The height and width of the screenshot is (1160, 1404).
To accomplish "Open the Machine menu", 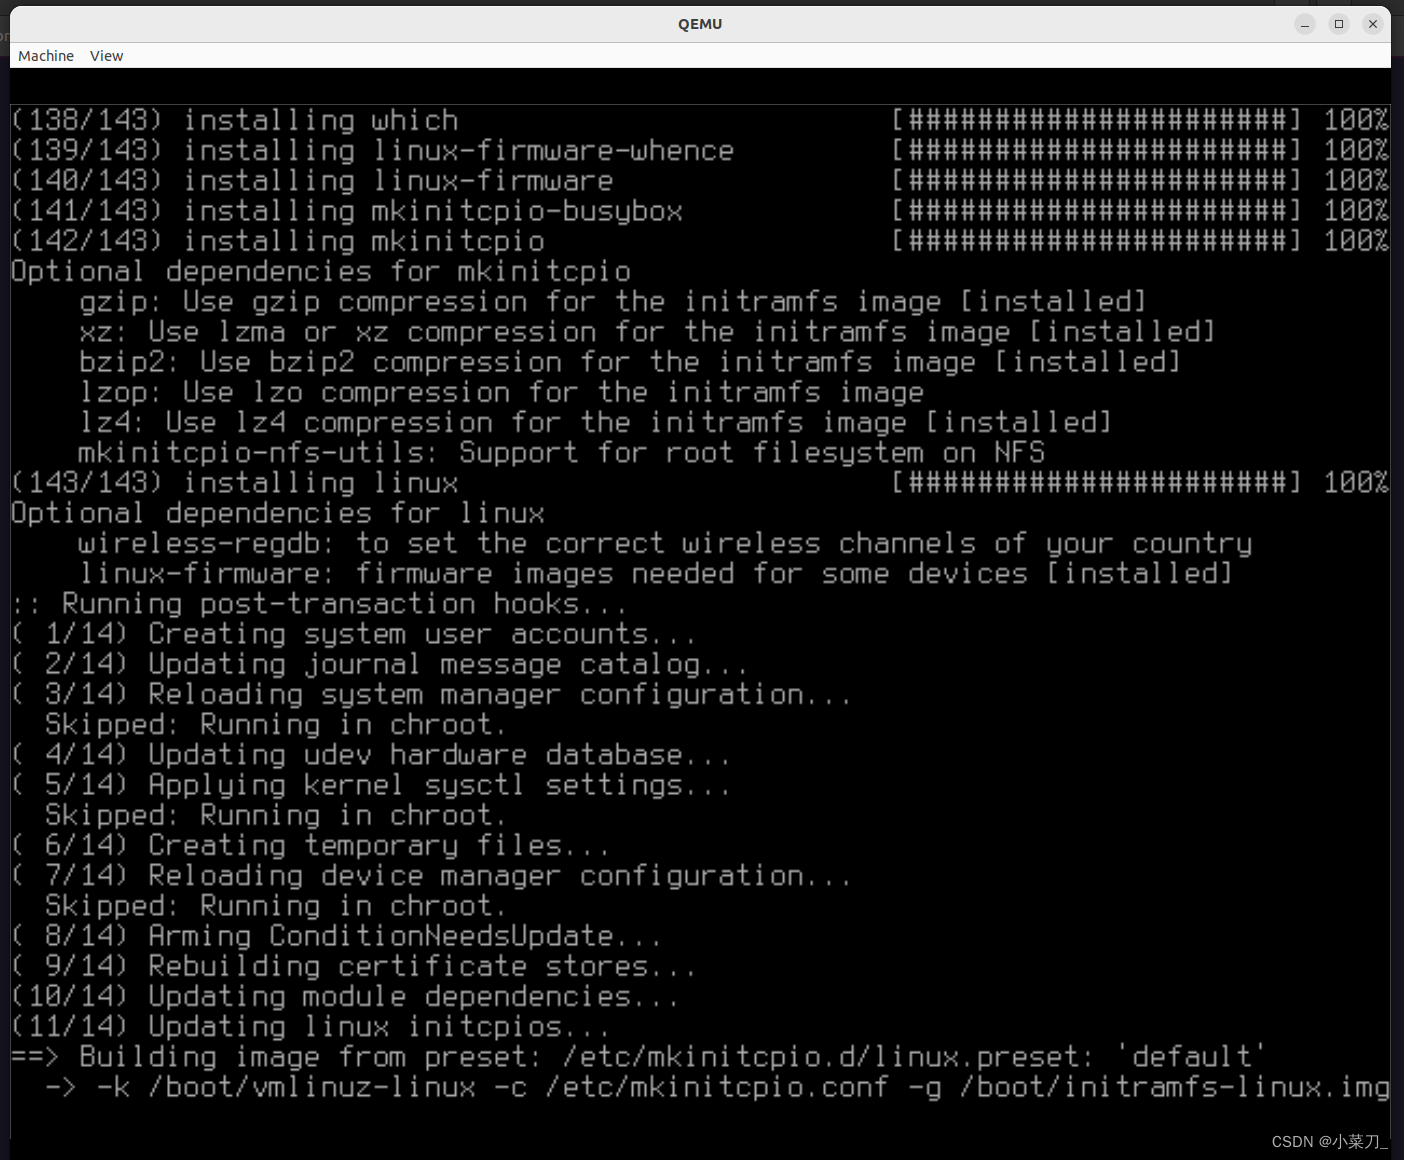I will pyautogui.click(x=45, y=55).
